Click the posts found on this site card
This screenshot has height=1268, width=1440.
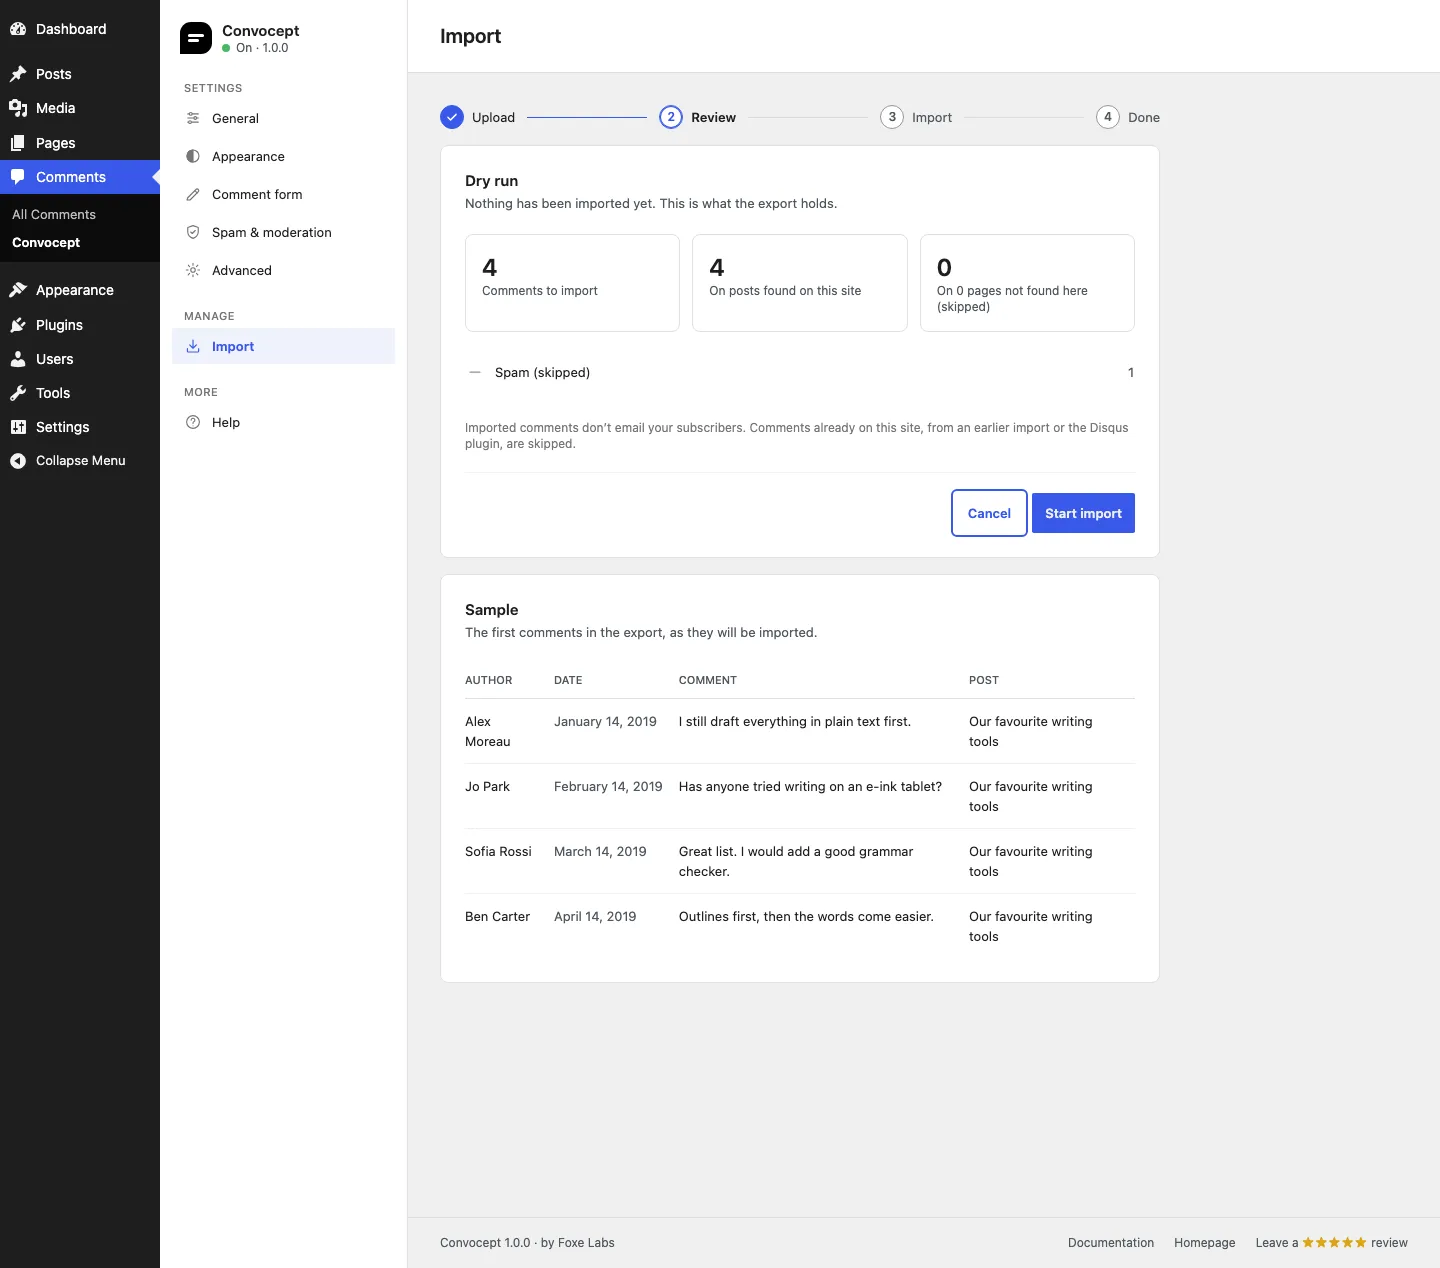coord(800,283)
